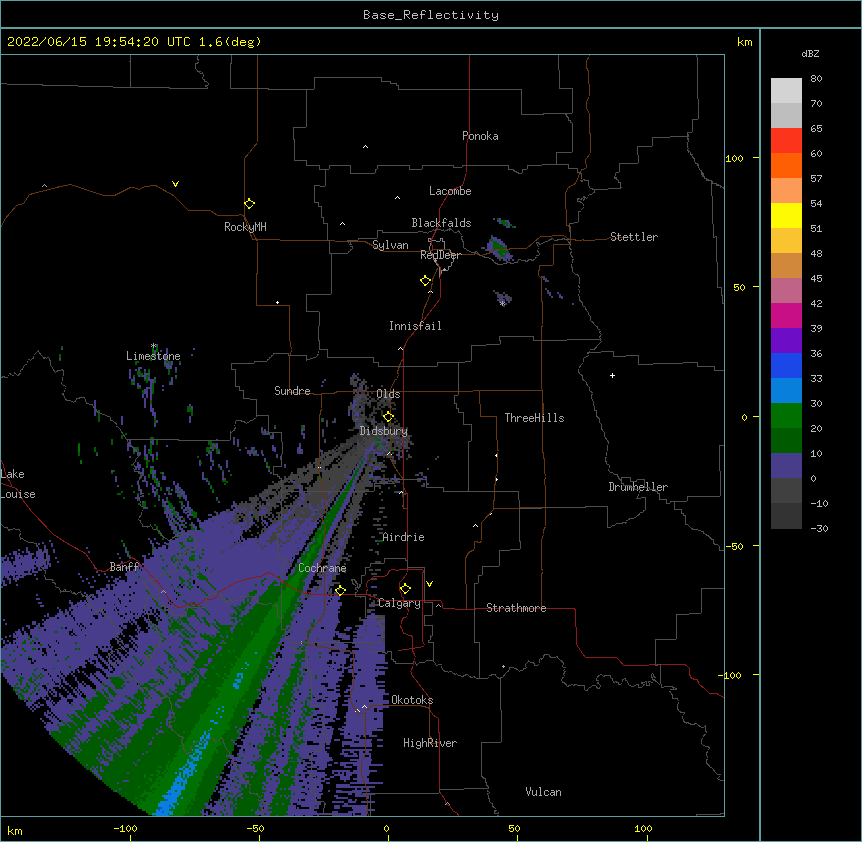Click the Base_Reflectivity title text
862x842 pixels.
431,15
